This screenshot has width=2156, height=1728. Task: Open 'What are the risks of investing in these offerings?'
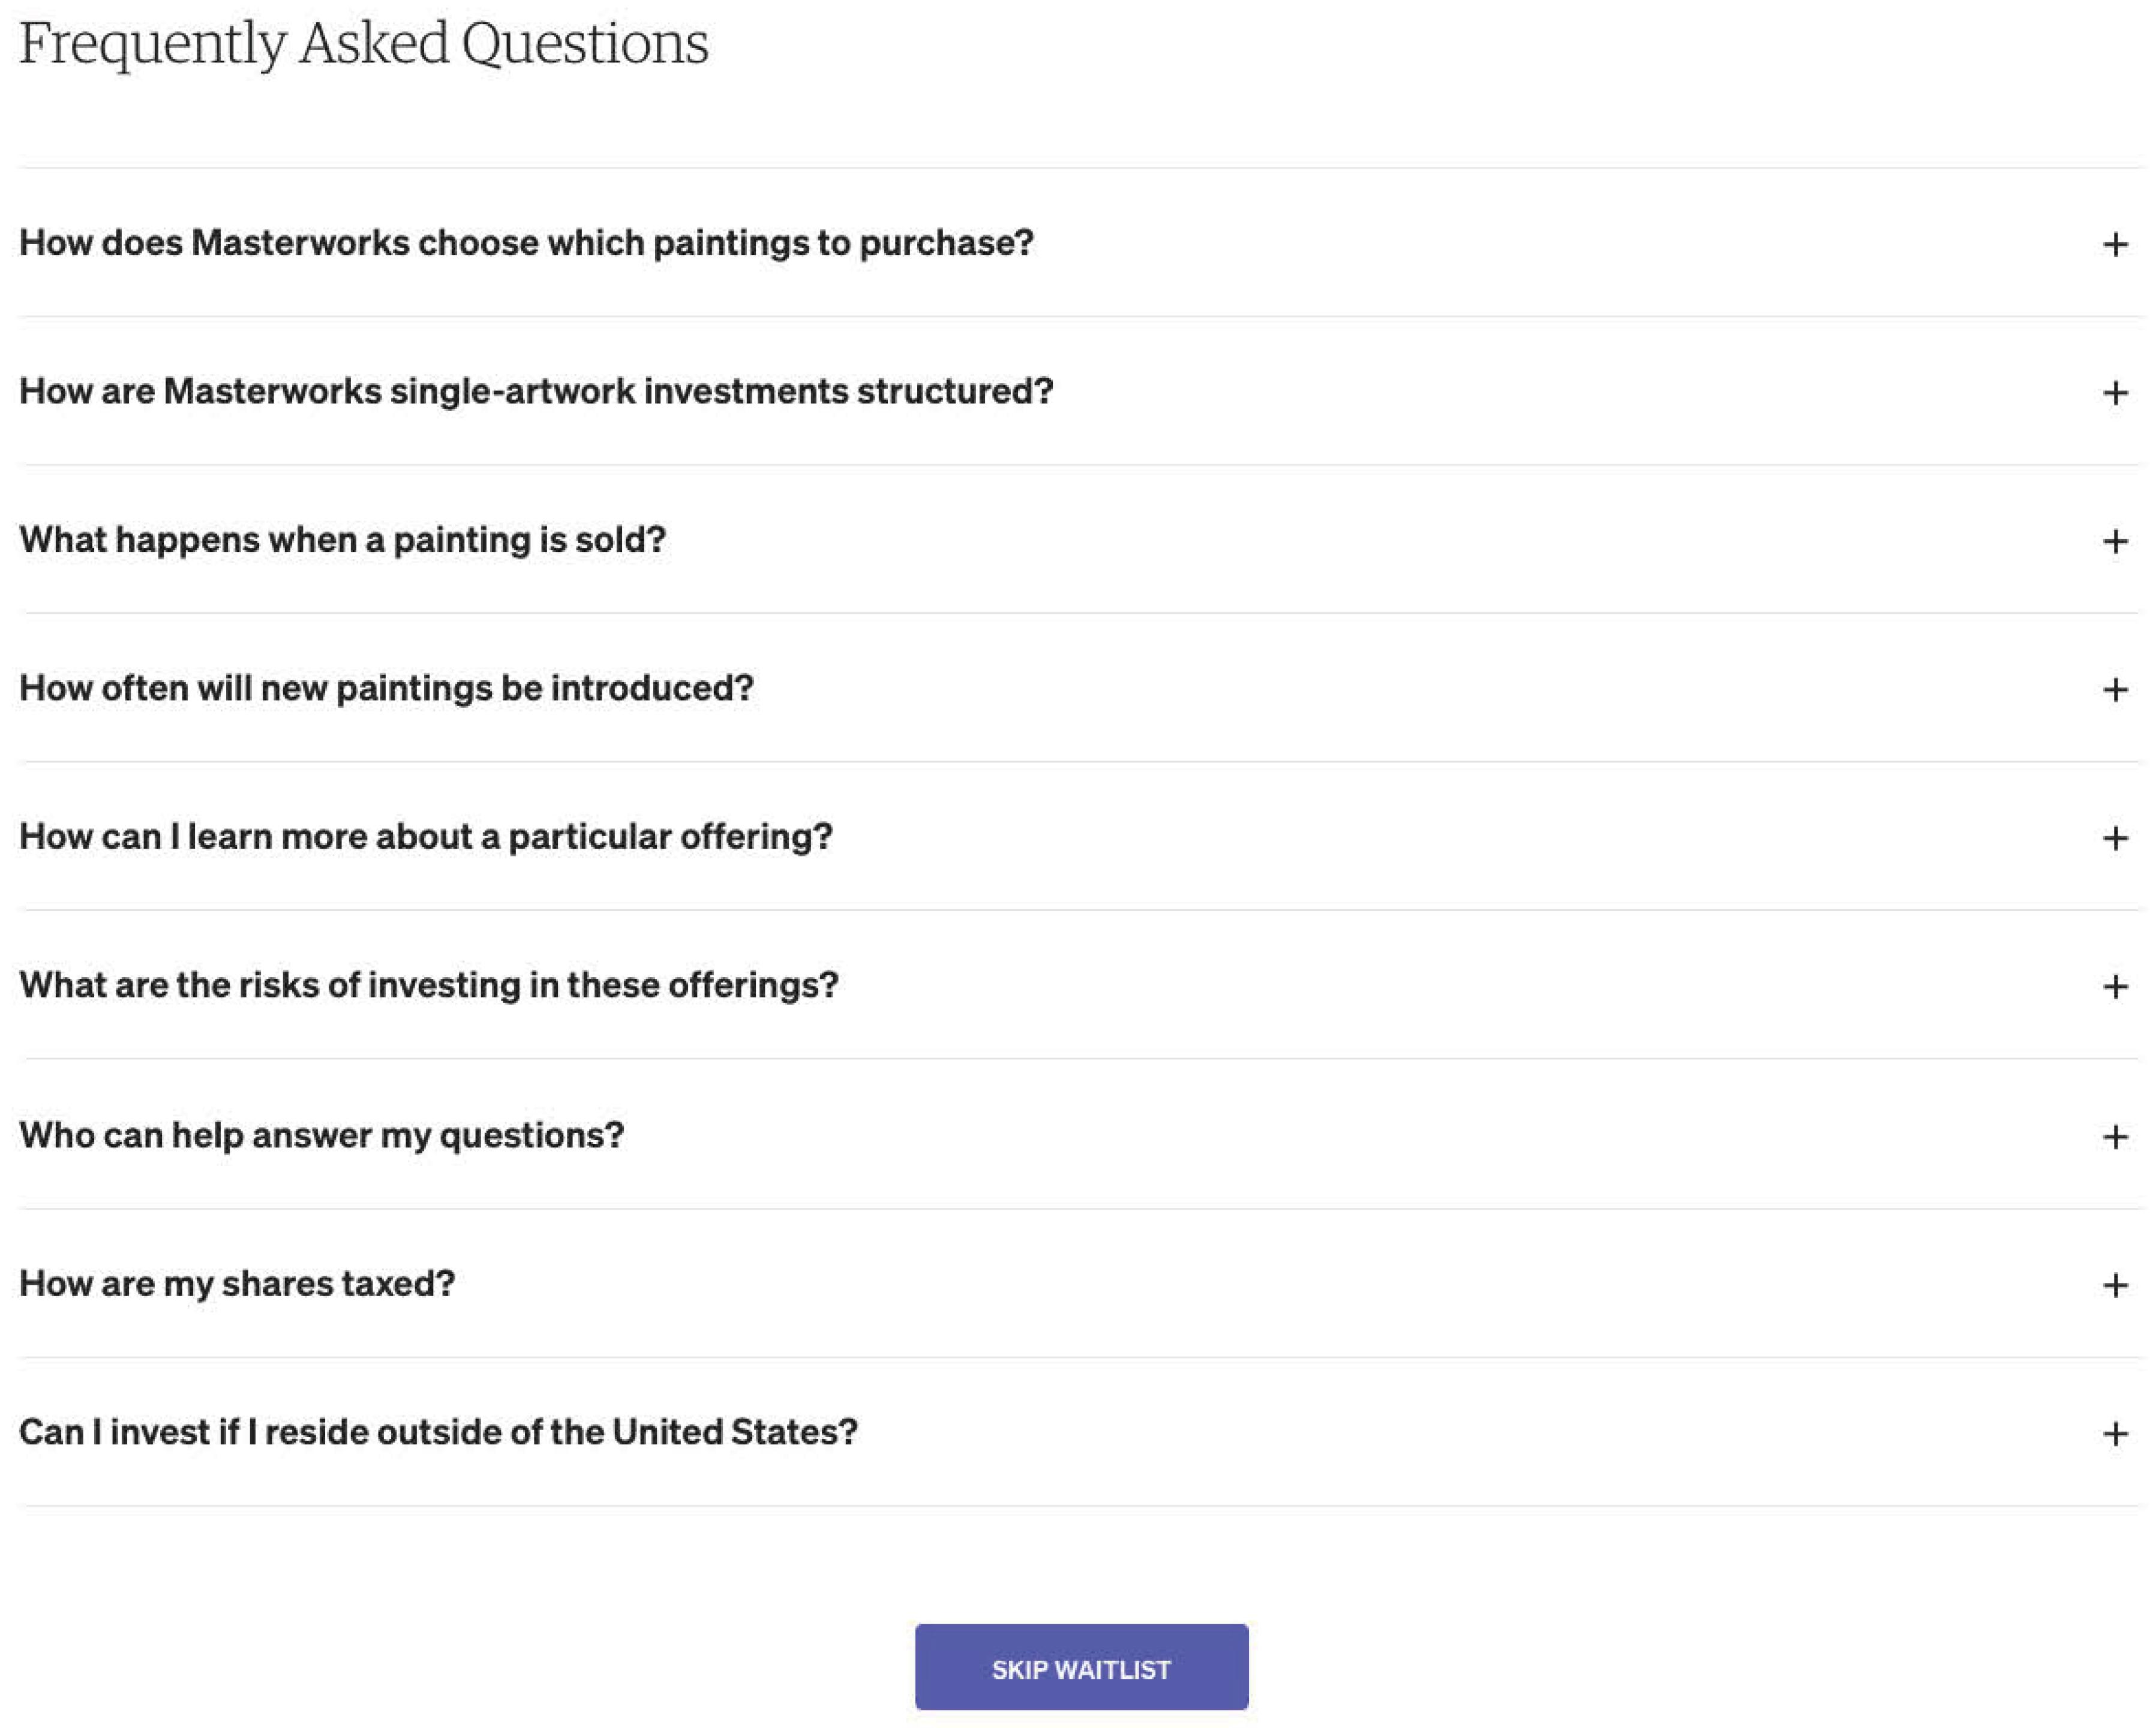click(429, 985)
